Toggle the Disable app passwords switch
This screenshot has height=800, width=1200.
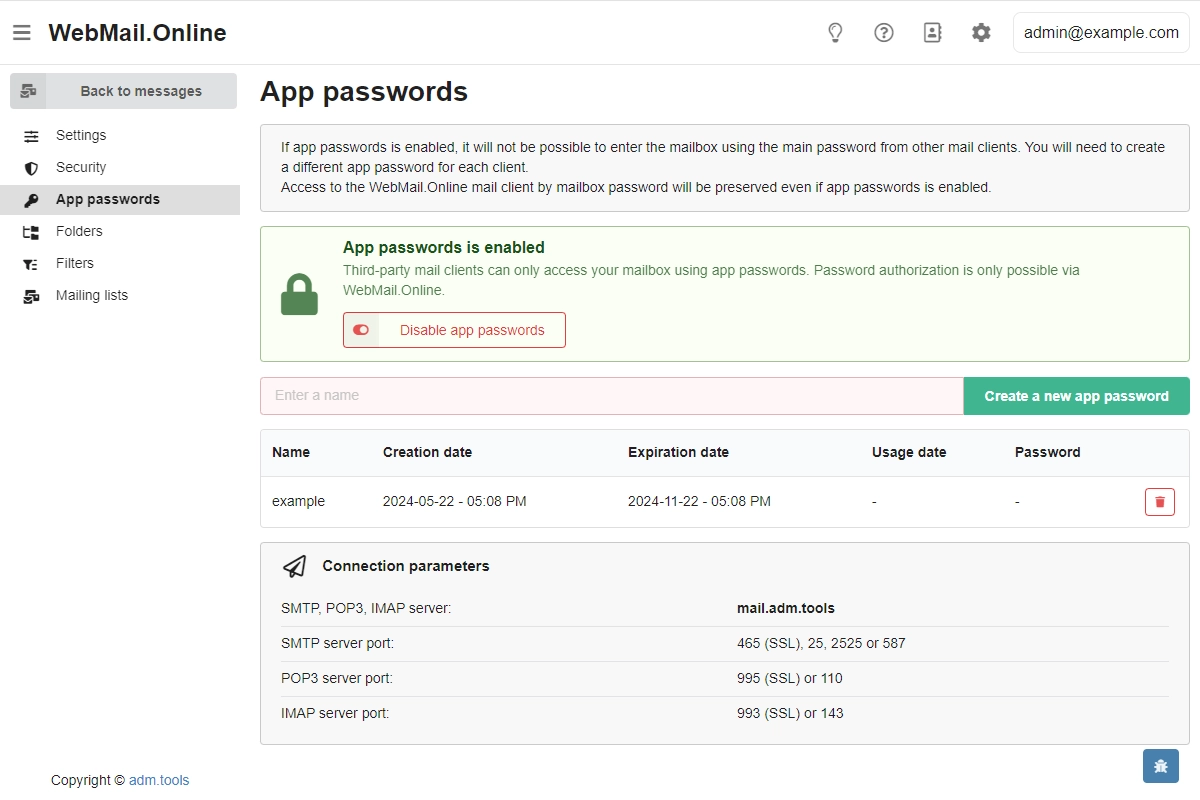pos(362,330)
